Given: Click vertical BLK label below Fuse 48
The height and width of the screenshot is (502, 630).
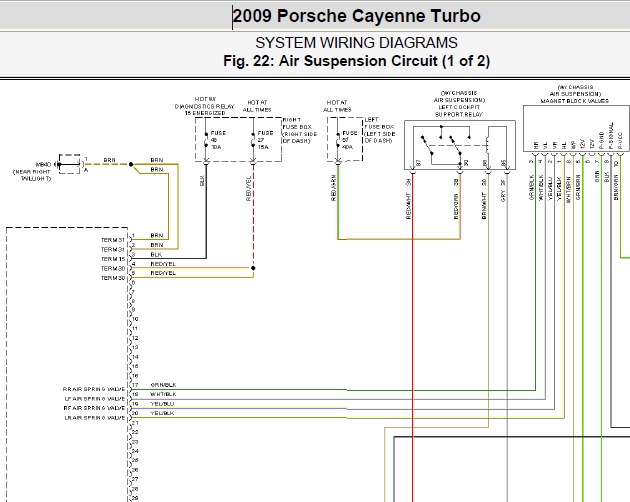Looking at the screenshot, I should 202,180.
